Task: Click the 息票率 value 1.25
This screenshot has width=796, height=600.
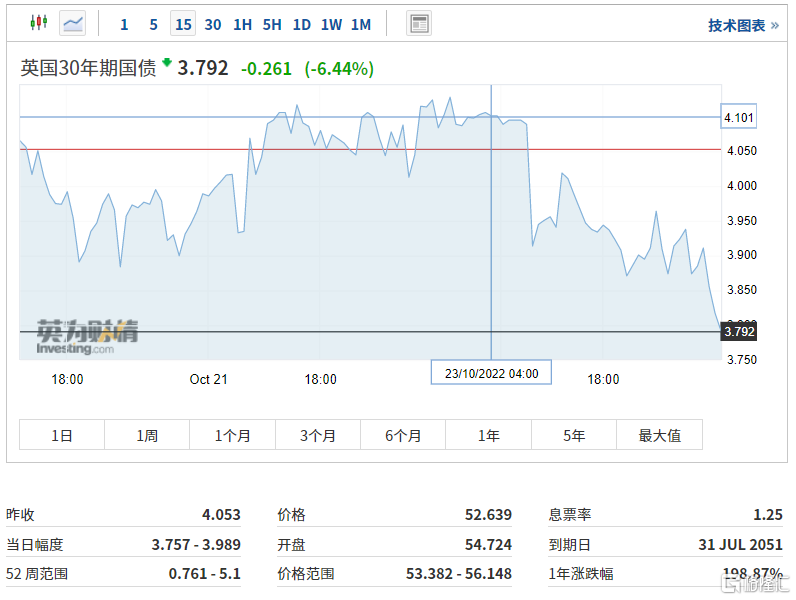Action: point(768,514)
